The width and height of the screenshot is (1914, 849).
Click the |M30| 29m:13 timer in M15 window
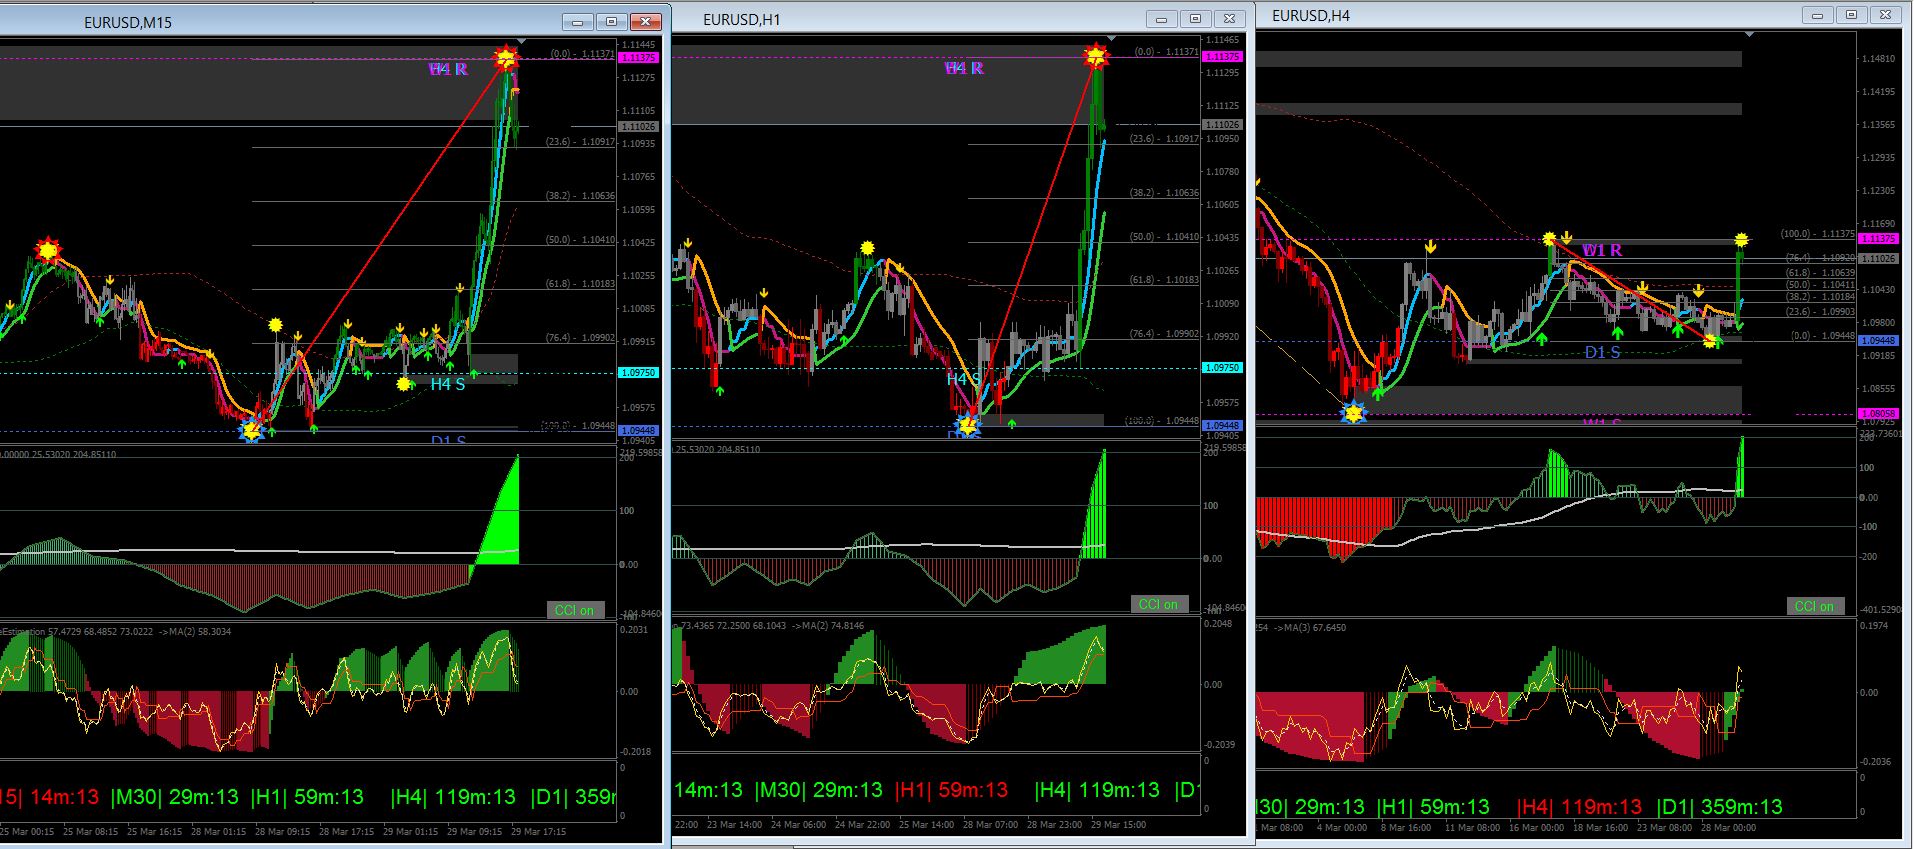[175, 797]
